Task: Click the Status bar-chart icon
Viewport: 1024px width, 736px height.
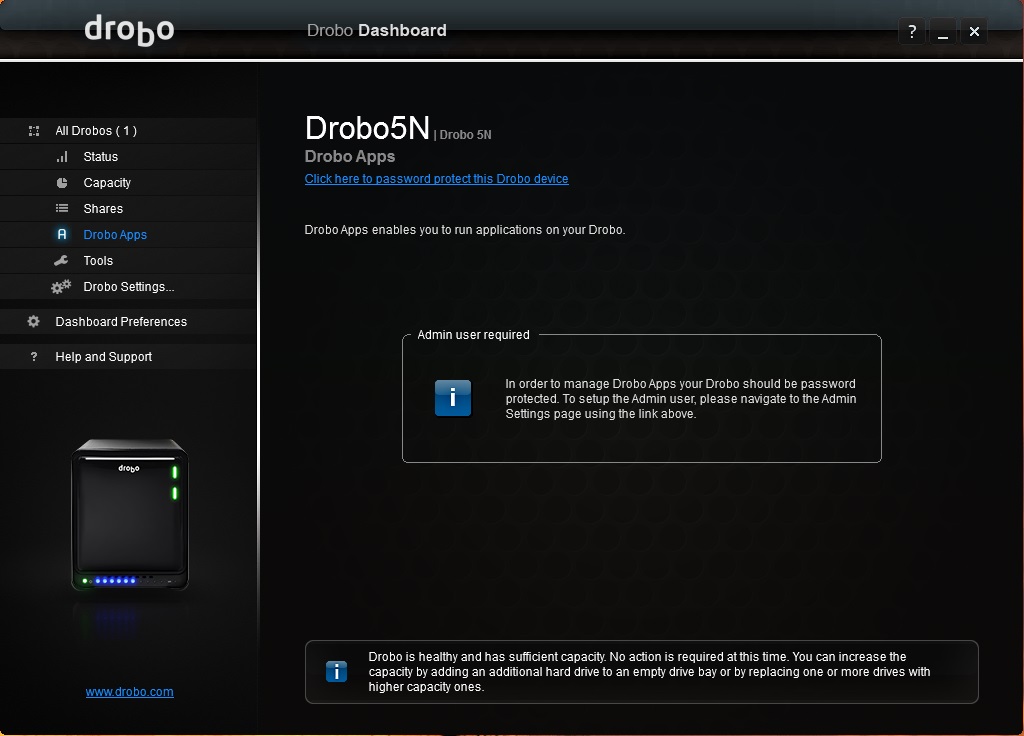Action: click(62, 157)
